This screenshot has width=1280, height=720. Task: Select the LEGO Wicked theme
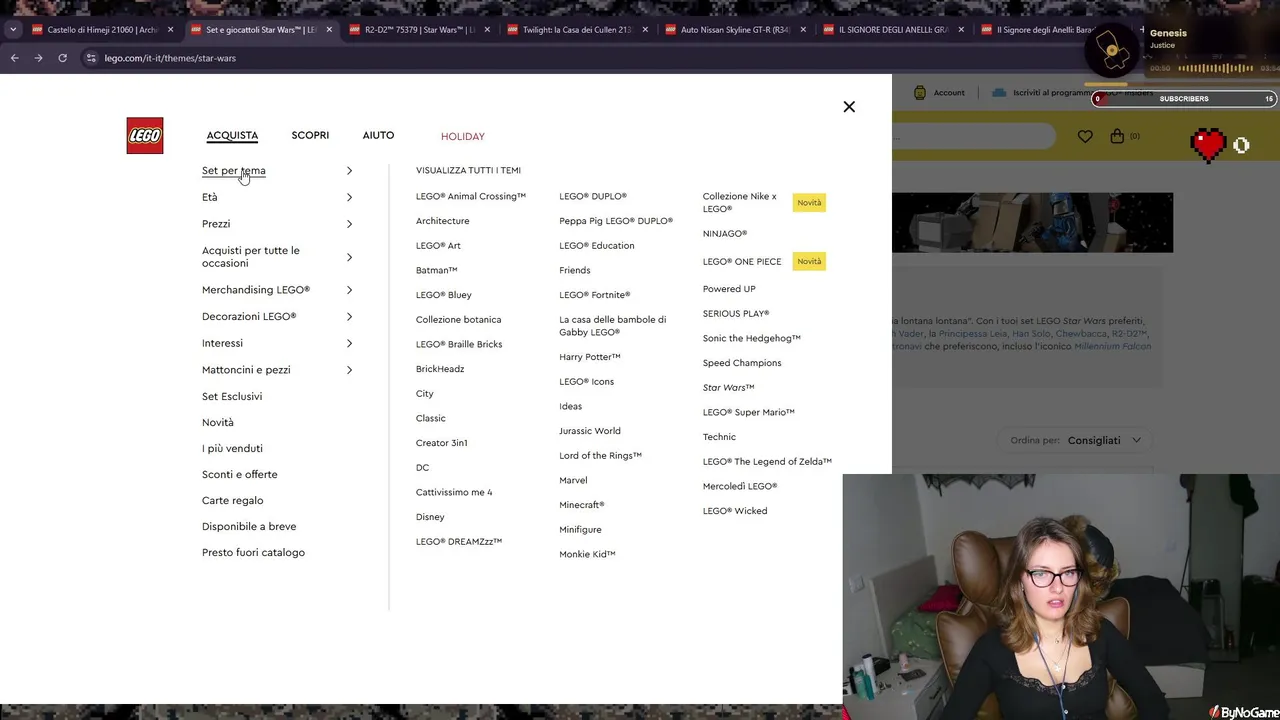coord(735,511)
